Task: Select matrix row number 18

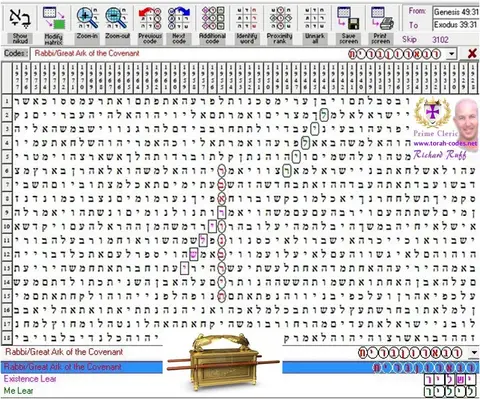Action: point(7,338)
